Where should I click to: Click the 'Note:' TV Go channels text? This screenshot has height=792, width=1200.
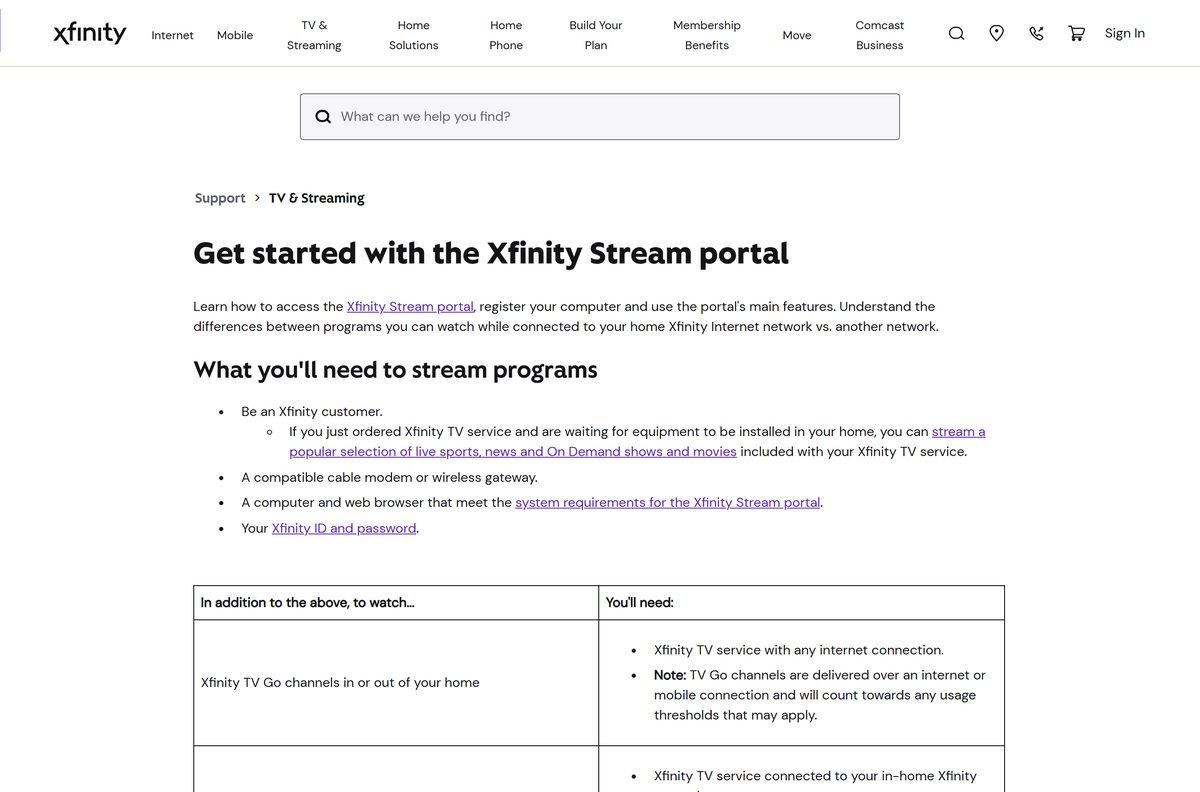pos(819,695)
